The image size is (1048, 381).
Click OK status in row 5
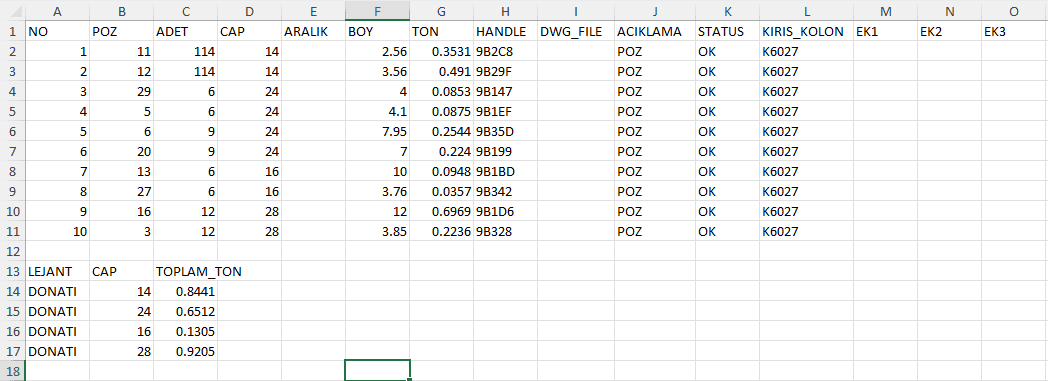coord(728,112)
